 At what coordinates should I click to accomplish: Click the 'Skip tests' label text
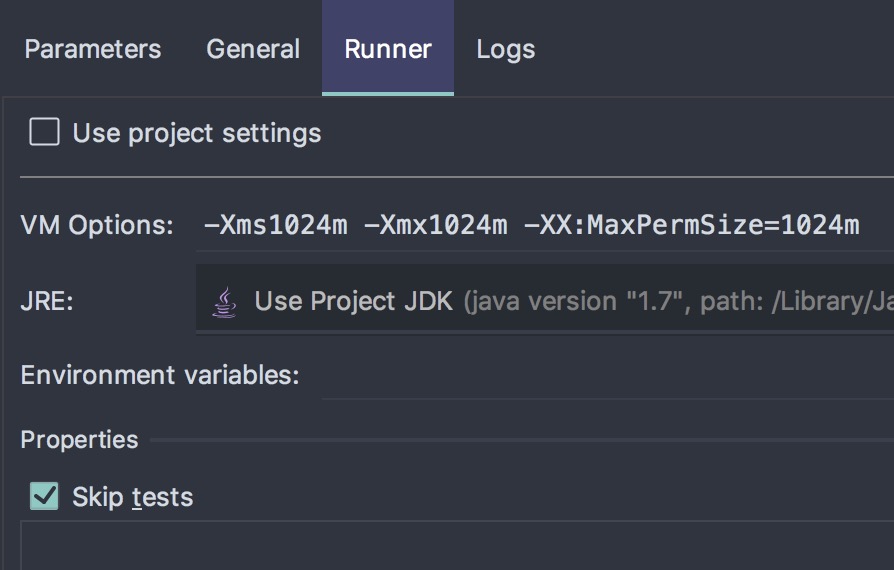(132, 497)
